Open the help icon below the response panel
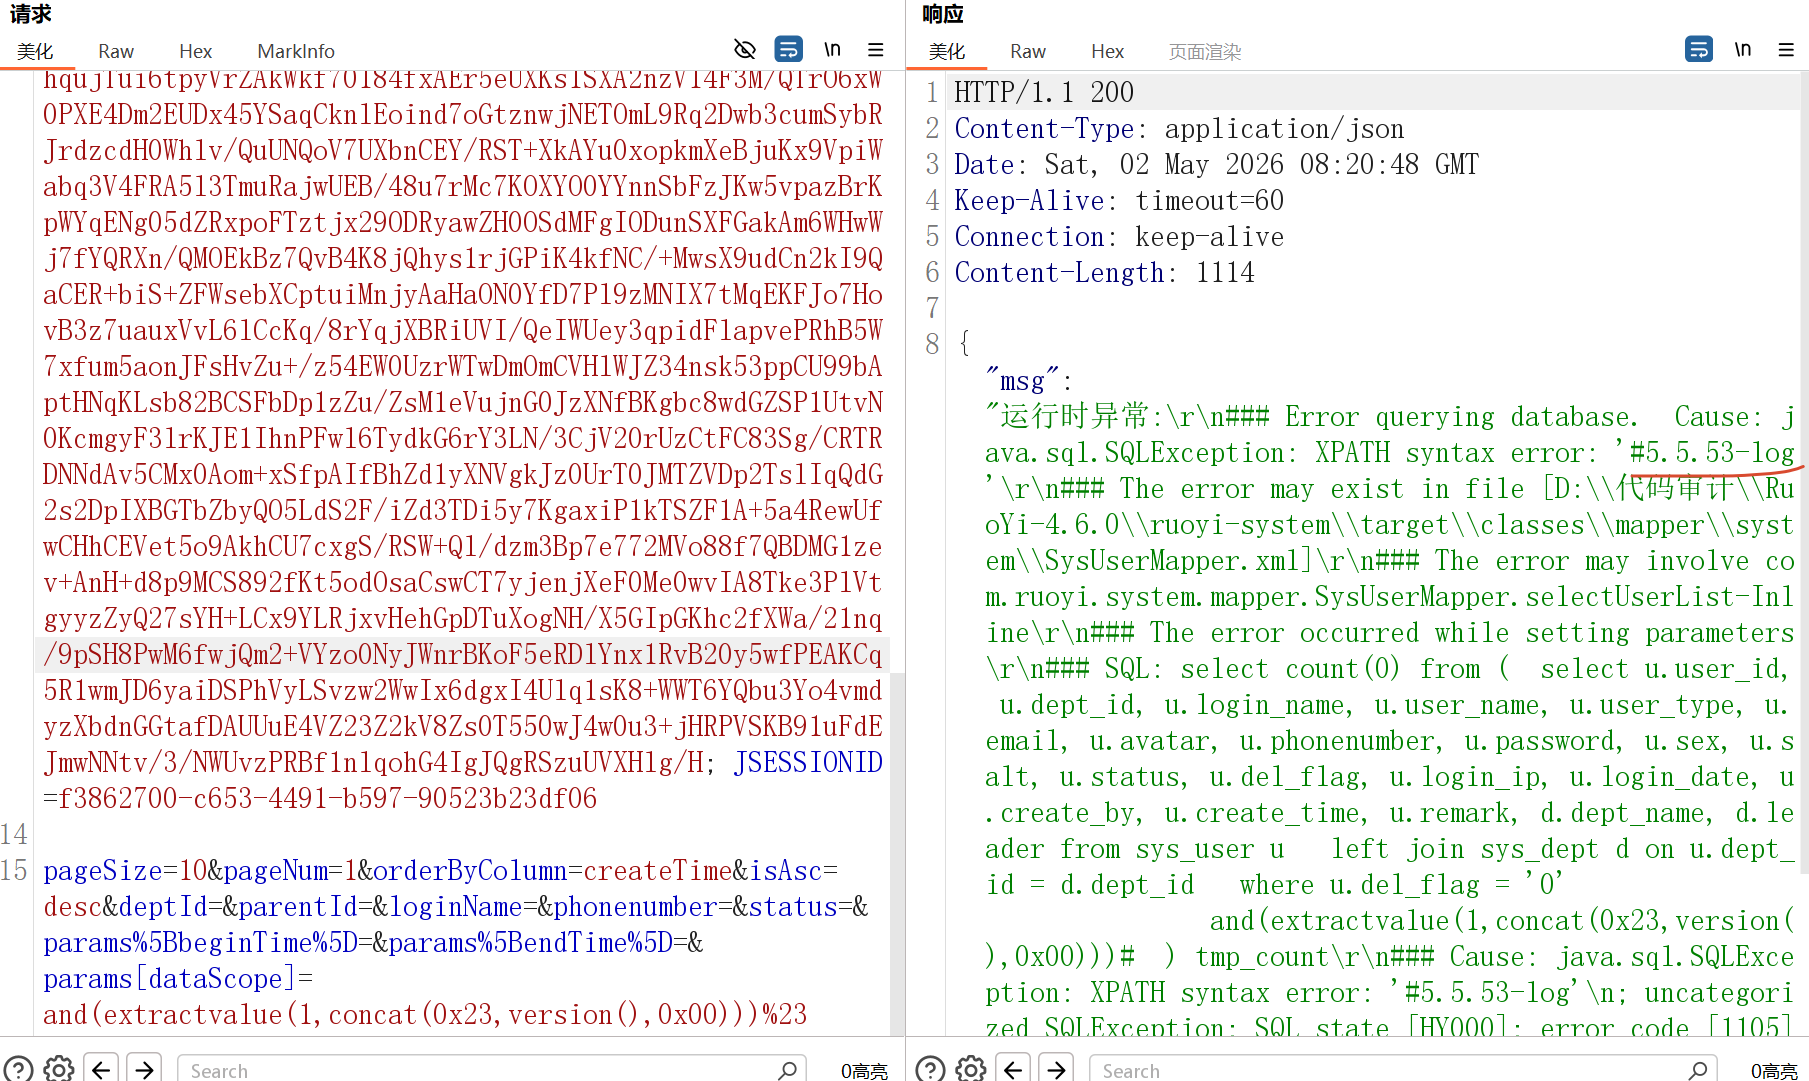1809x1081 pixels. (931, 1069)
